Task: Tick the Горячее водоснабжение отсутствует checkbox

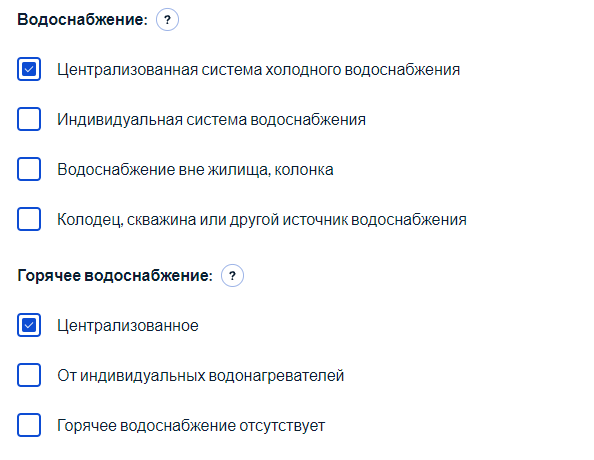Action: coord(29,425)
